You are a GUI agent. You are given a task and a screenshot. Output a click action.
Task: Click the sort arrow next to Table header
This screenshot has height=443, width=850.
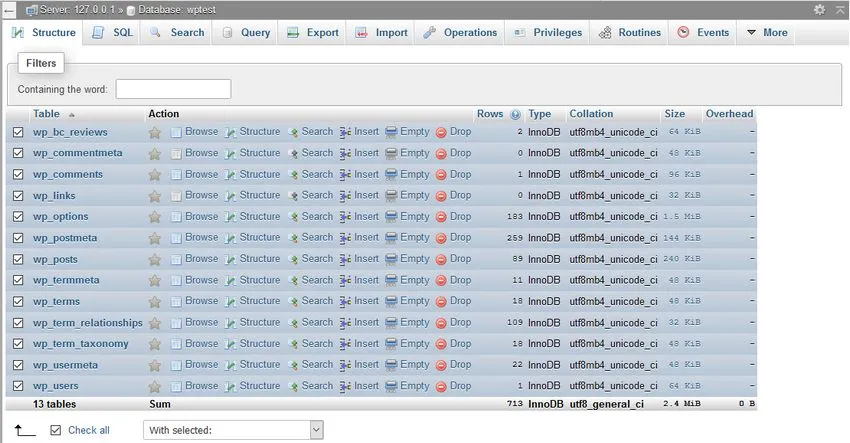coord(72,115)
